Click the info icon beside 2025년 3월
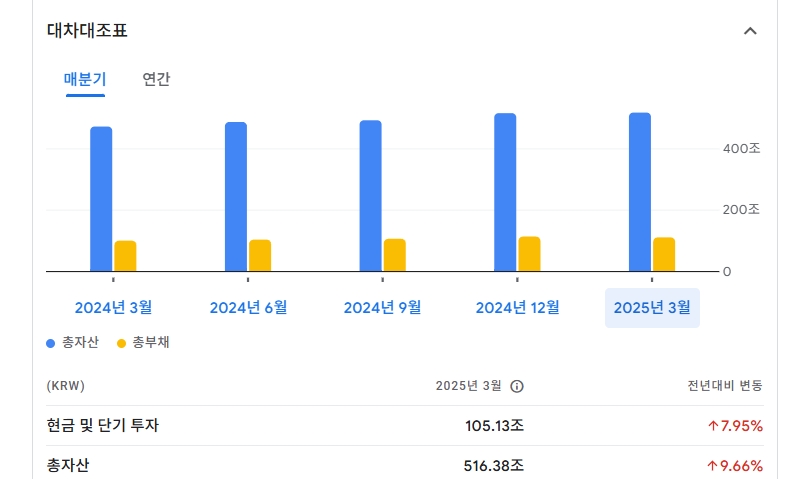Image resolution: width=797 pixels, height=479 pixels. pos(517,386)
